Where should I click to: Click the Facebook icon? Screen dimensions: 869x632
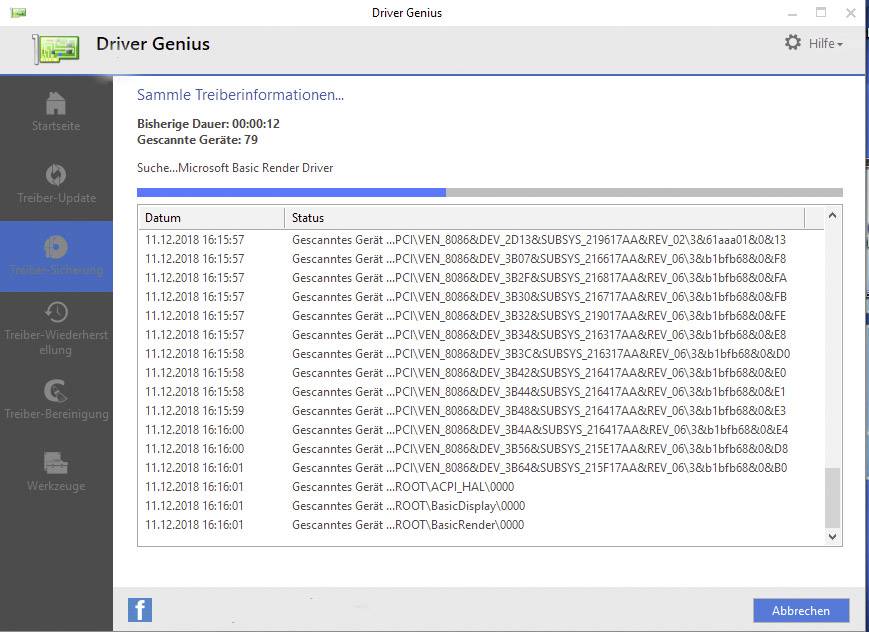click(x=139, y=609)
